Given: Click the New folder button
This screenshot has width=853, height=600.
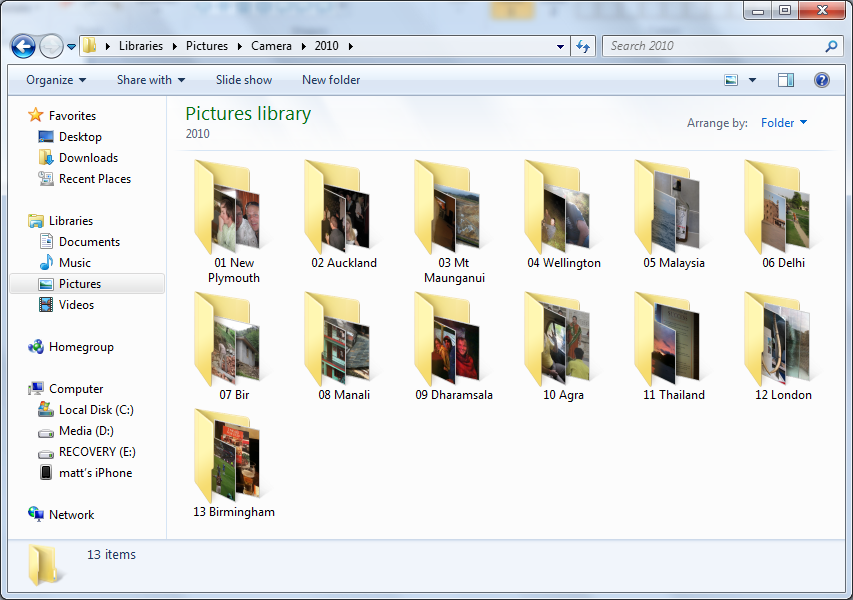Looking at the screenshot, I should [x=331, y=80].
